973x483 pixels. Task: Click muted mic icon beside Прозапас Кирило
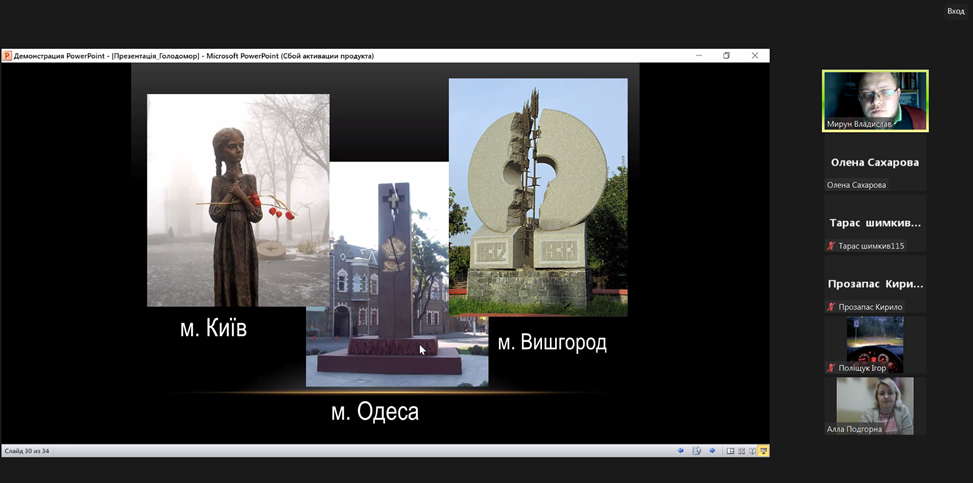(x=831, y=307)
